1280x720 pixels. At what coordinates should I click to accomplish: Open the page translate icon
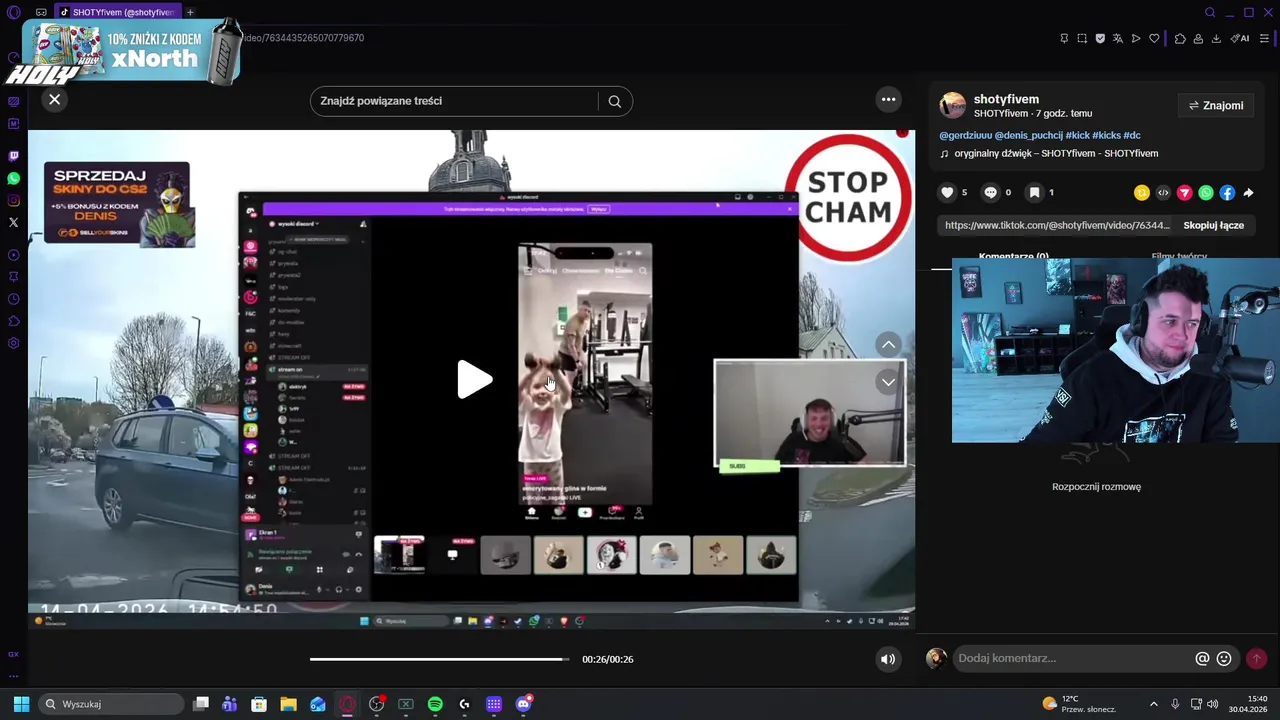(x=1118, y=38)
